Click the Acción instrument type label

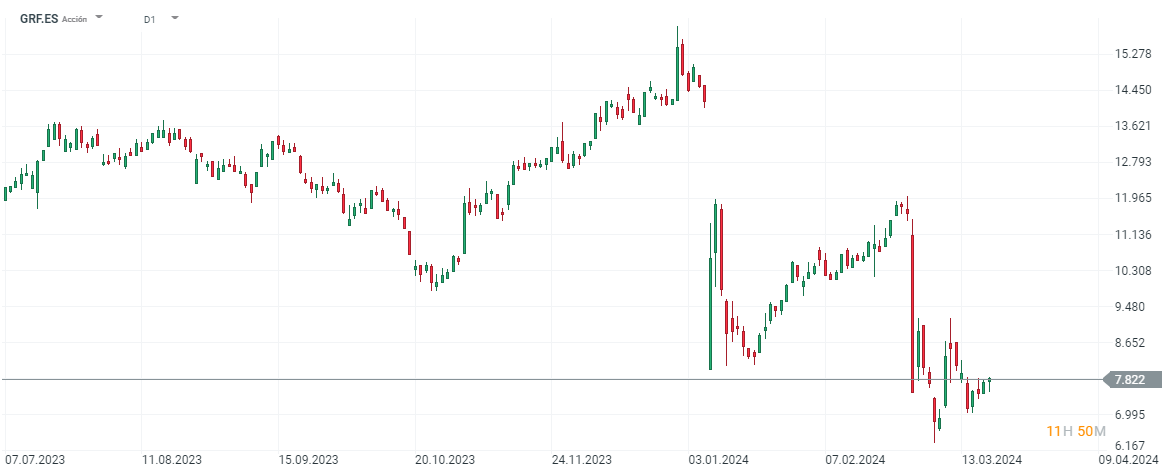coord(75,19)
